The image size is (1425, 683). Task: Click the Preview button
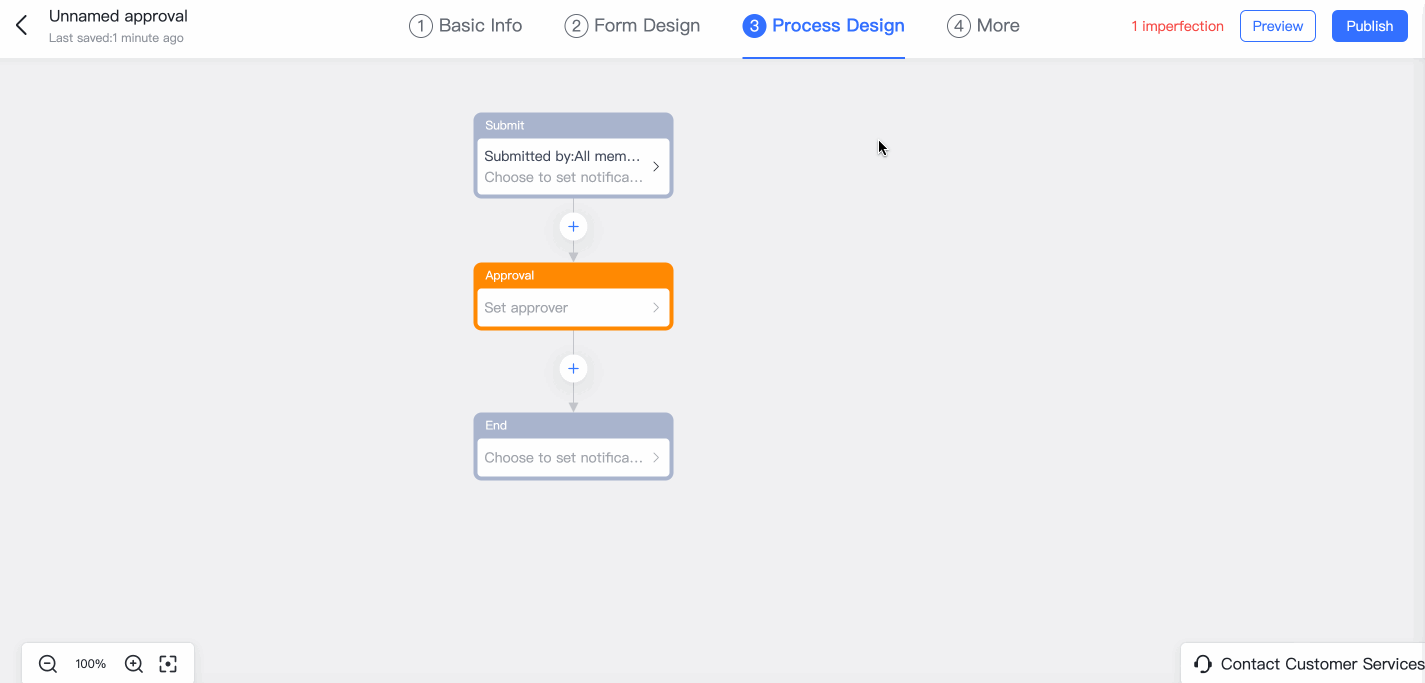1277,25
